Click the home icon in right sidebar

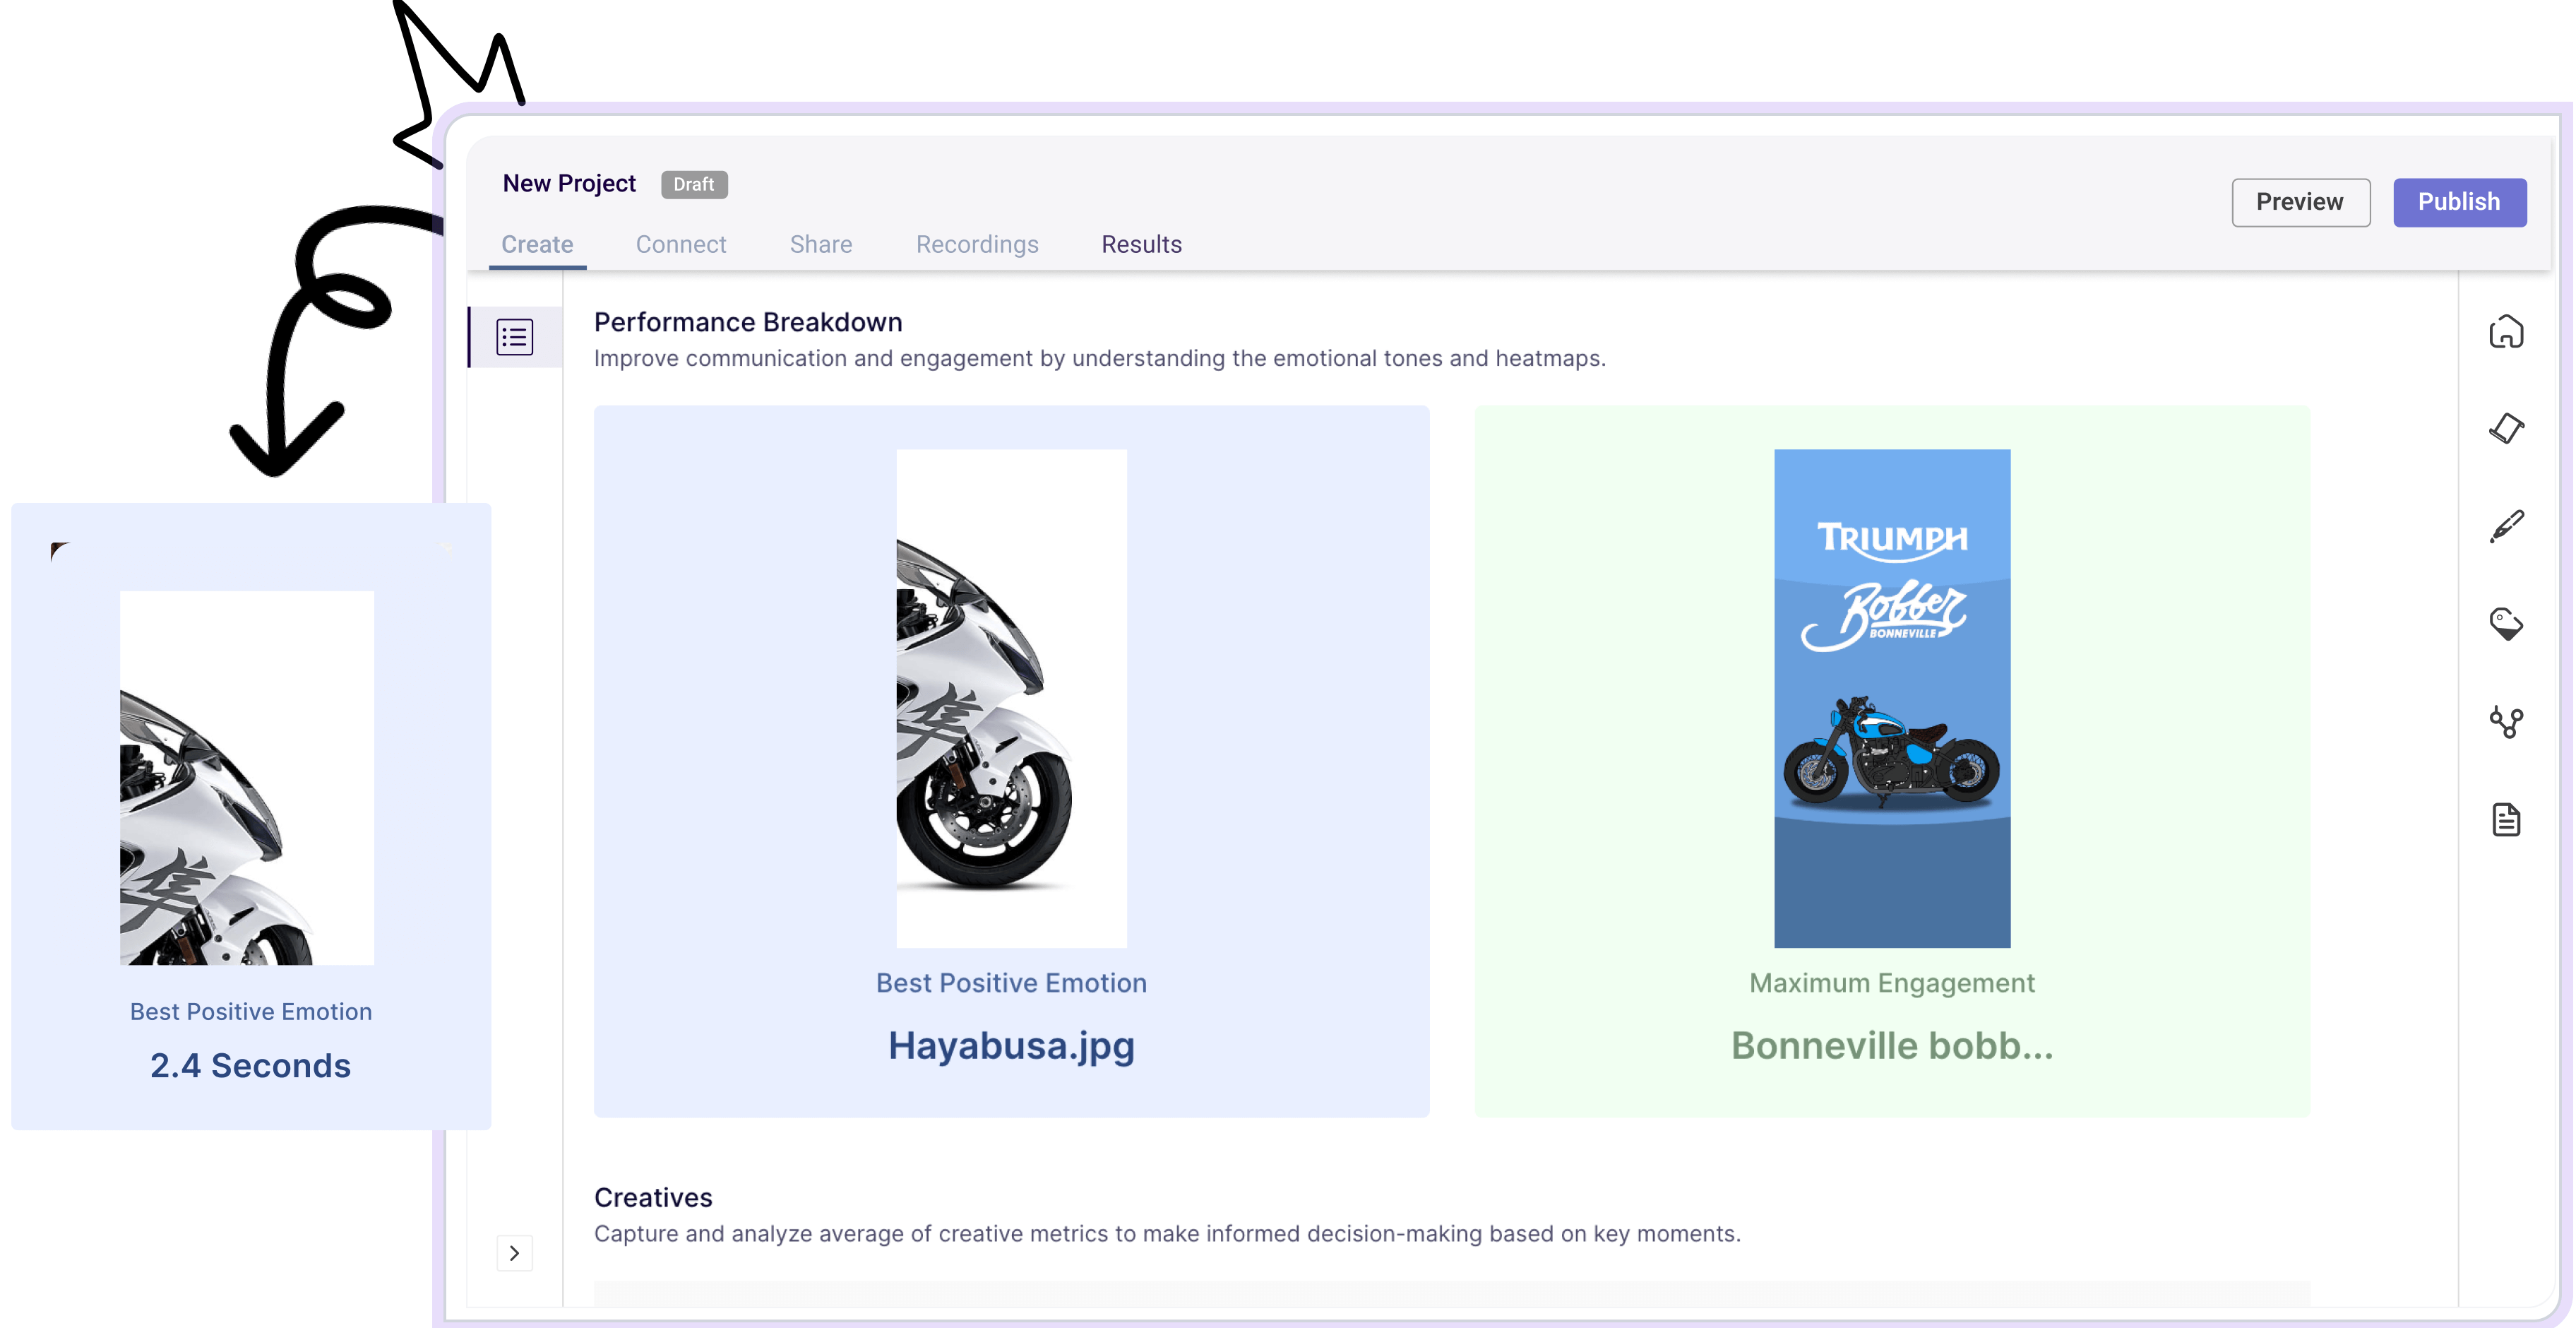[2505, 332]
